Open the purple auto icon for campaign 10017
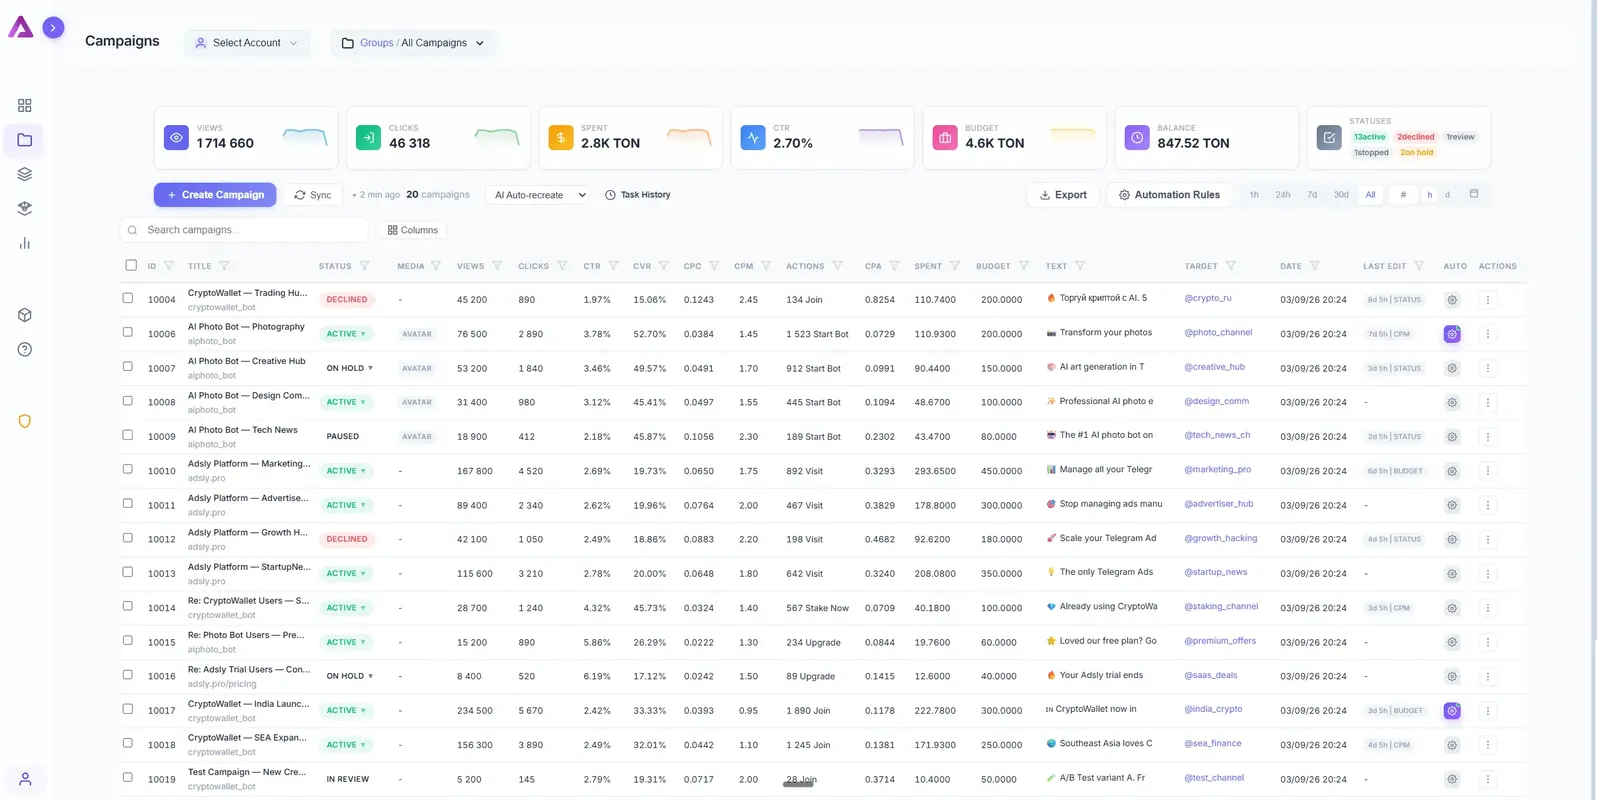1597x800 pixels. (x=1452, y=711)
